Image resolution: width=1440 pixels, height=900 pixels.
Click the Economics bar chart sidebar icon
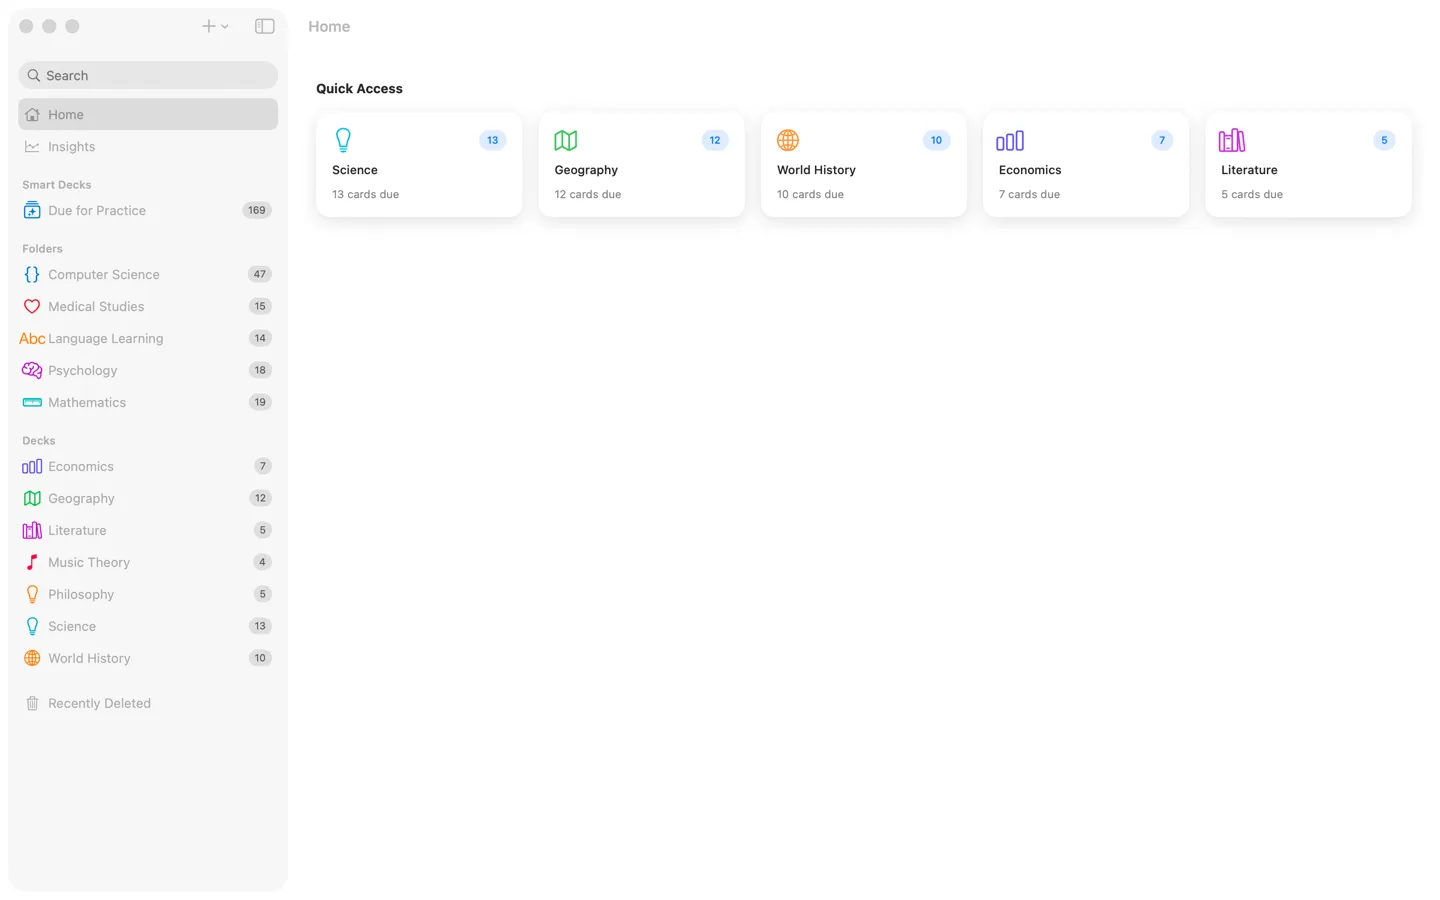(x=32, y=466)
